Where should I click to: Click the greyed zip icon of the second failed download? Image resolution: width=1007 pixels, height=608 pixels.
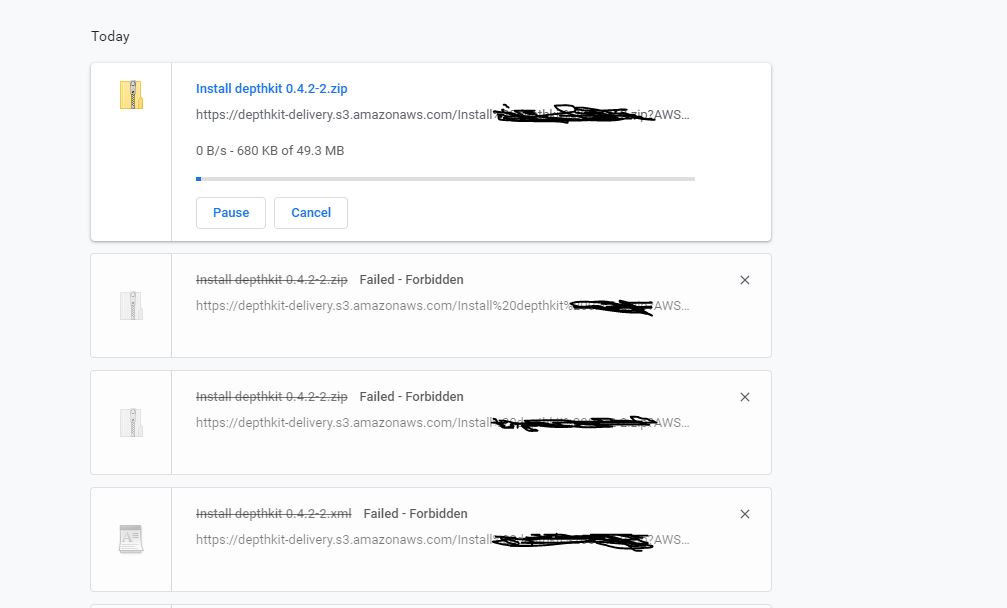point(131,422)
